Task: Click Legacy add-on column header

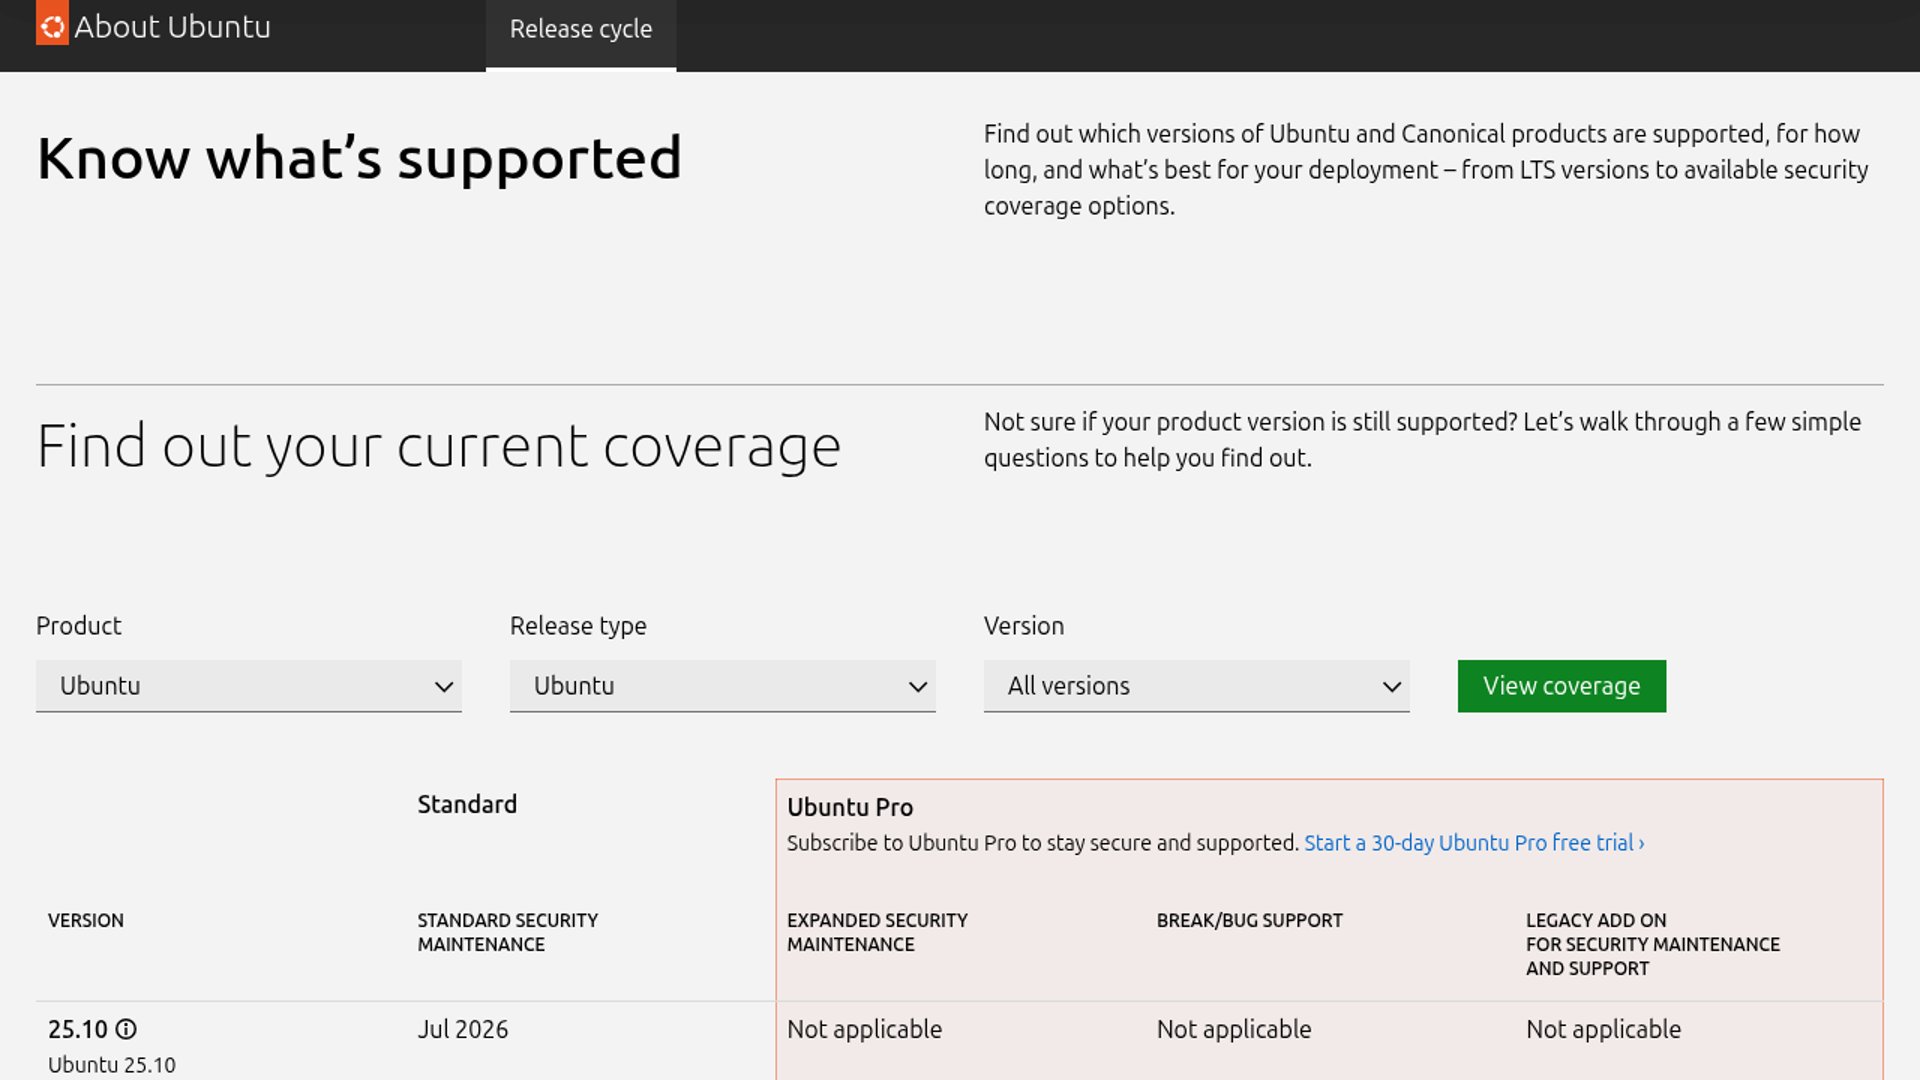Action: point(1652,944)
